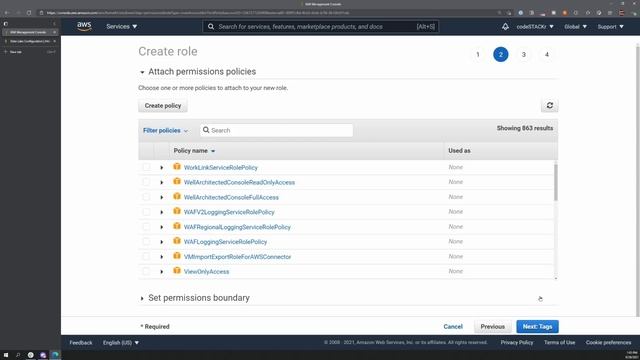Image resolution: width=640 pixels, height=360 pixels.
Task: Open the ViewOnlyAccess policy link
Action: 207,272
